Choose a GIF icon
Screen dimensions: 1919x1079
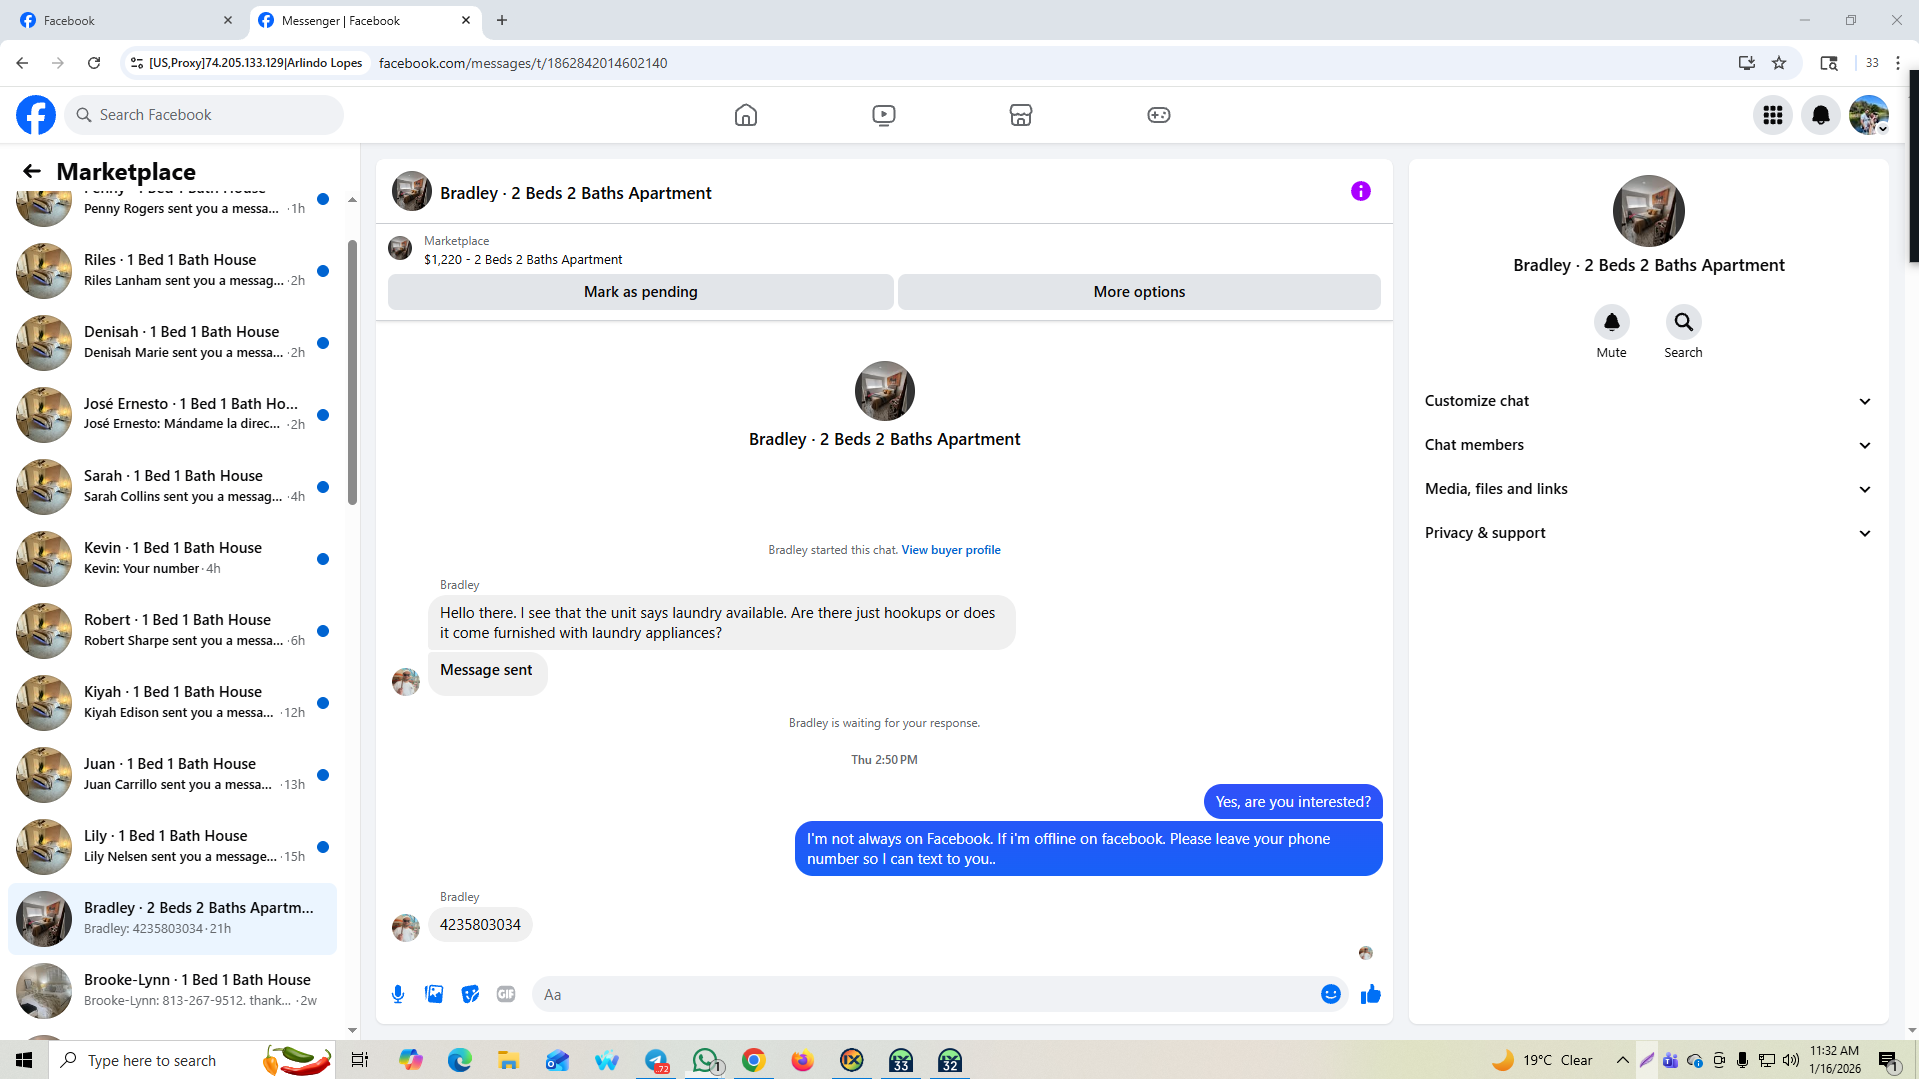[506, 994]
